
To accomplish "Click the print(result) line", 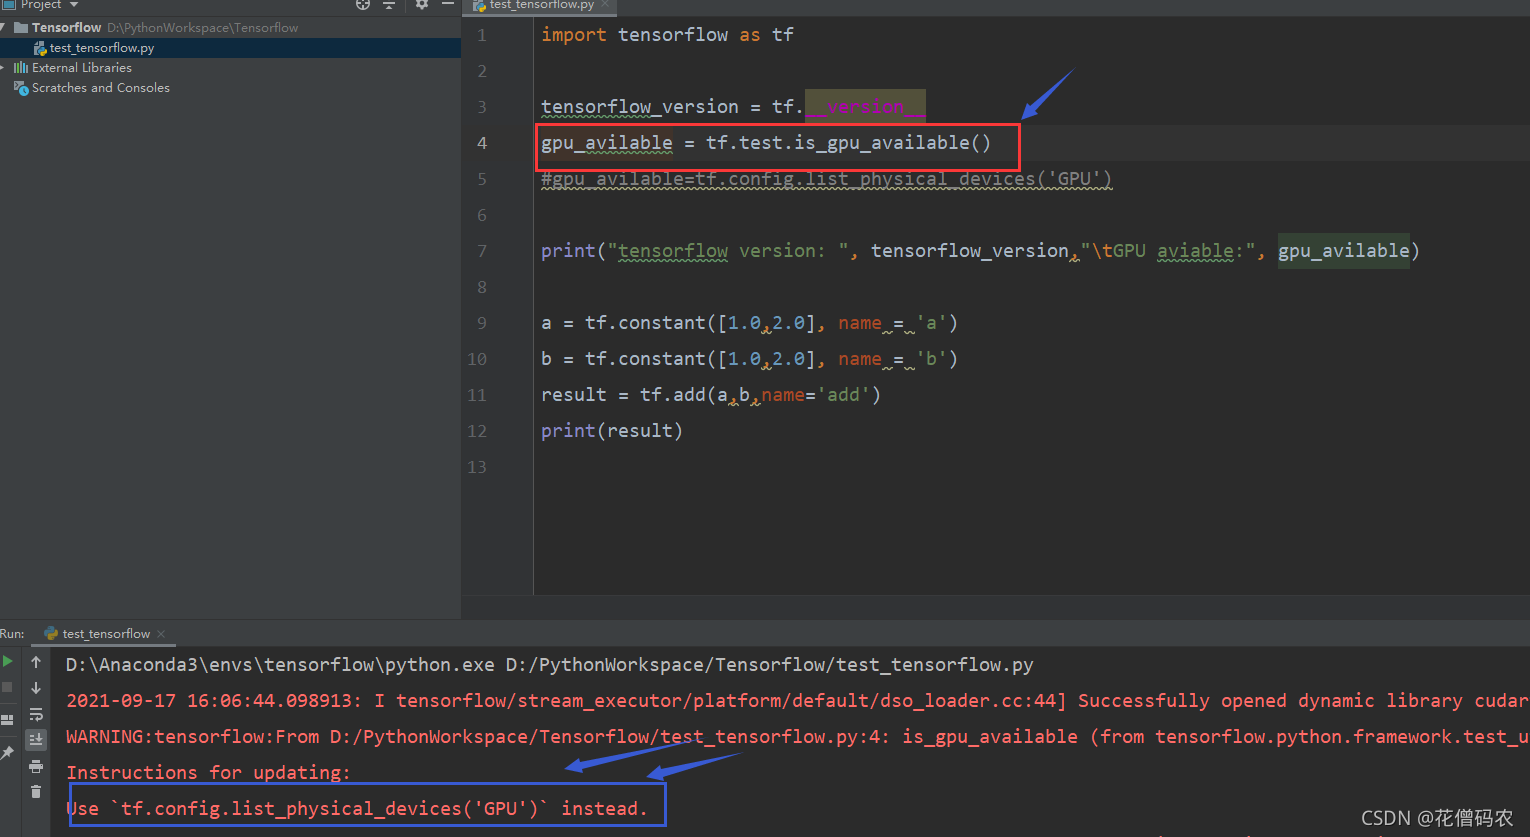I will (x=612, y=431).
